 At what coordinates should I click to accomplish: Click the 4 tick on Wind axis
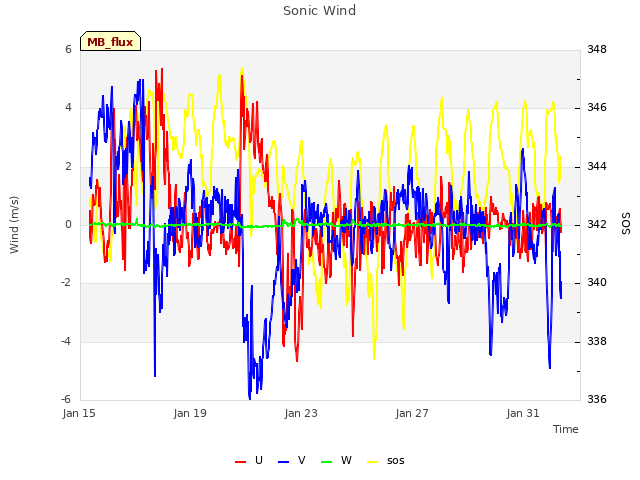coord(68,108)
